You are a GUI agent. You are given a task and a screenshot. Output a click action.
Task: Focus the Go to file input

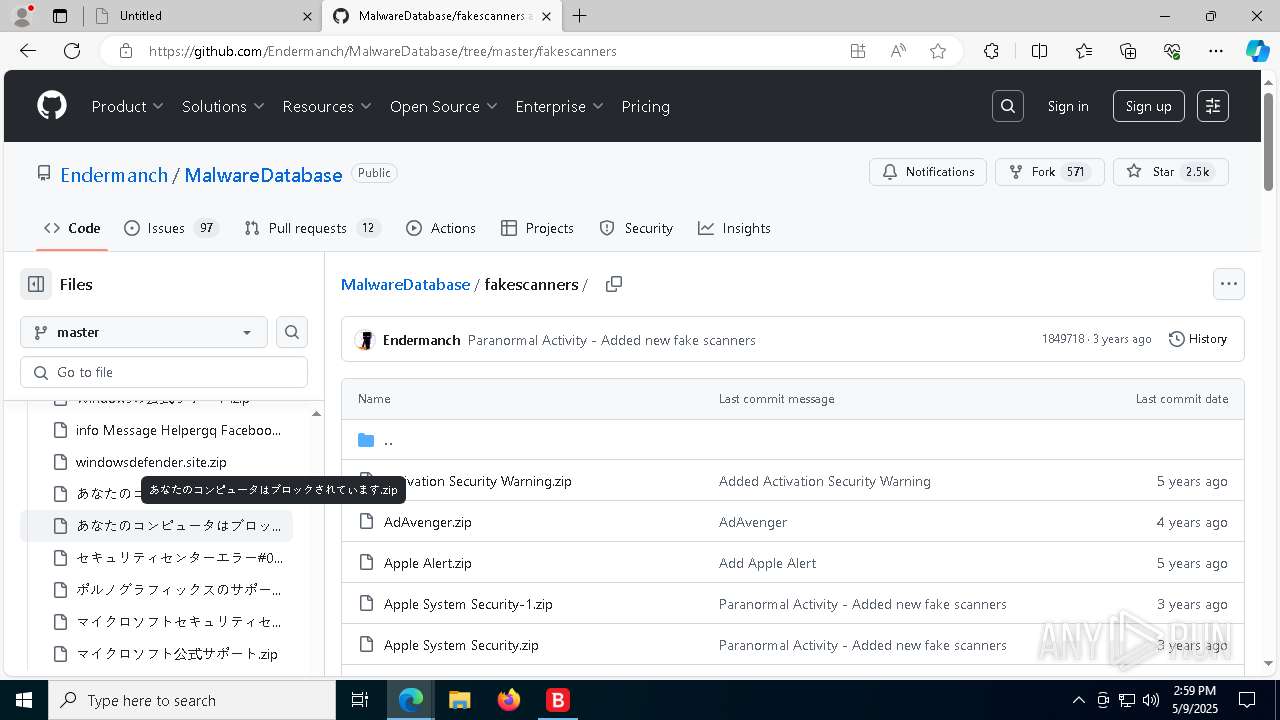164,372
